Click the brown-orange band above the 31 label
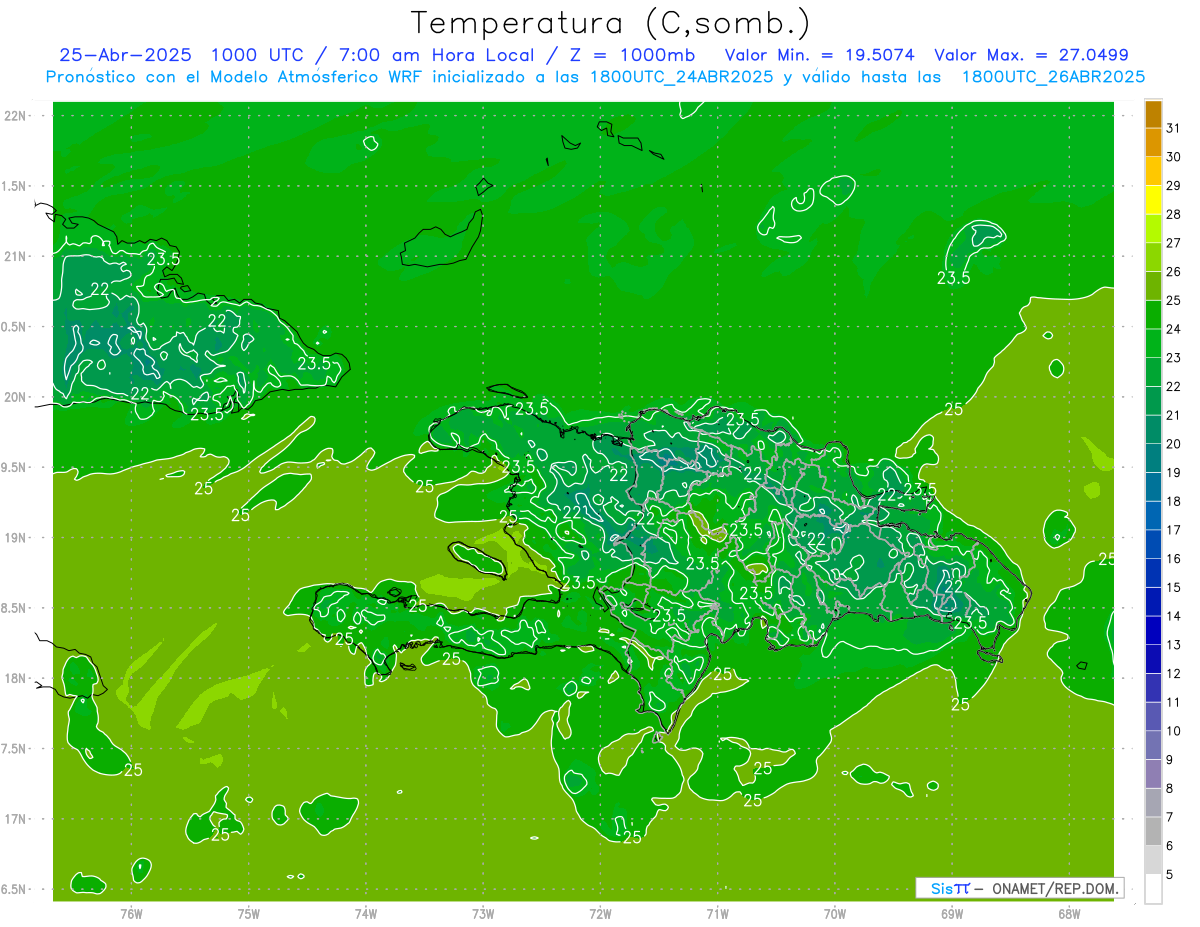The width and height of the screenshot is (1200, 927). pyautogui.click(x=1153, y=115)
